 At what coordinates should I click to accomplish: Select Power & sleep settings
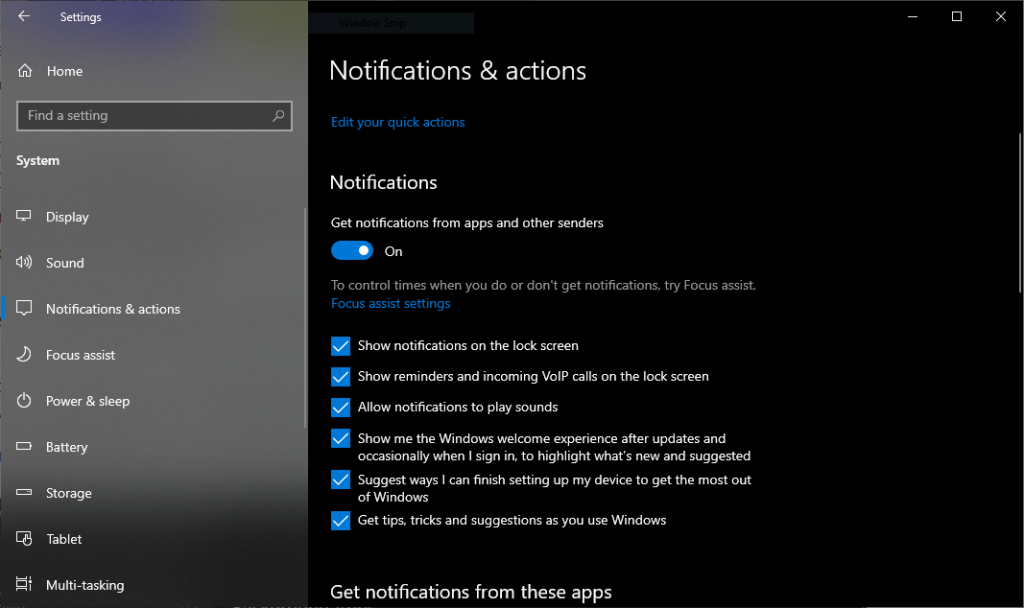click(86, 400)
